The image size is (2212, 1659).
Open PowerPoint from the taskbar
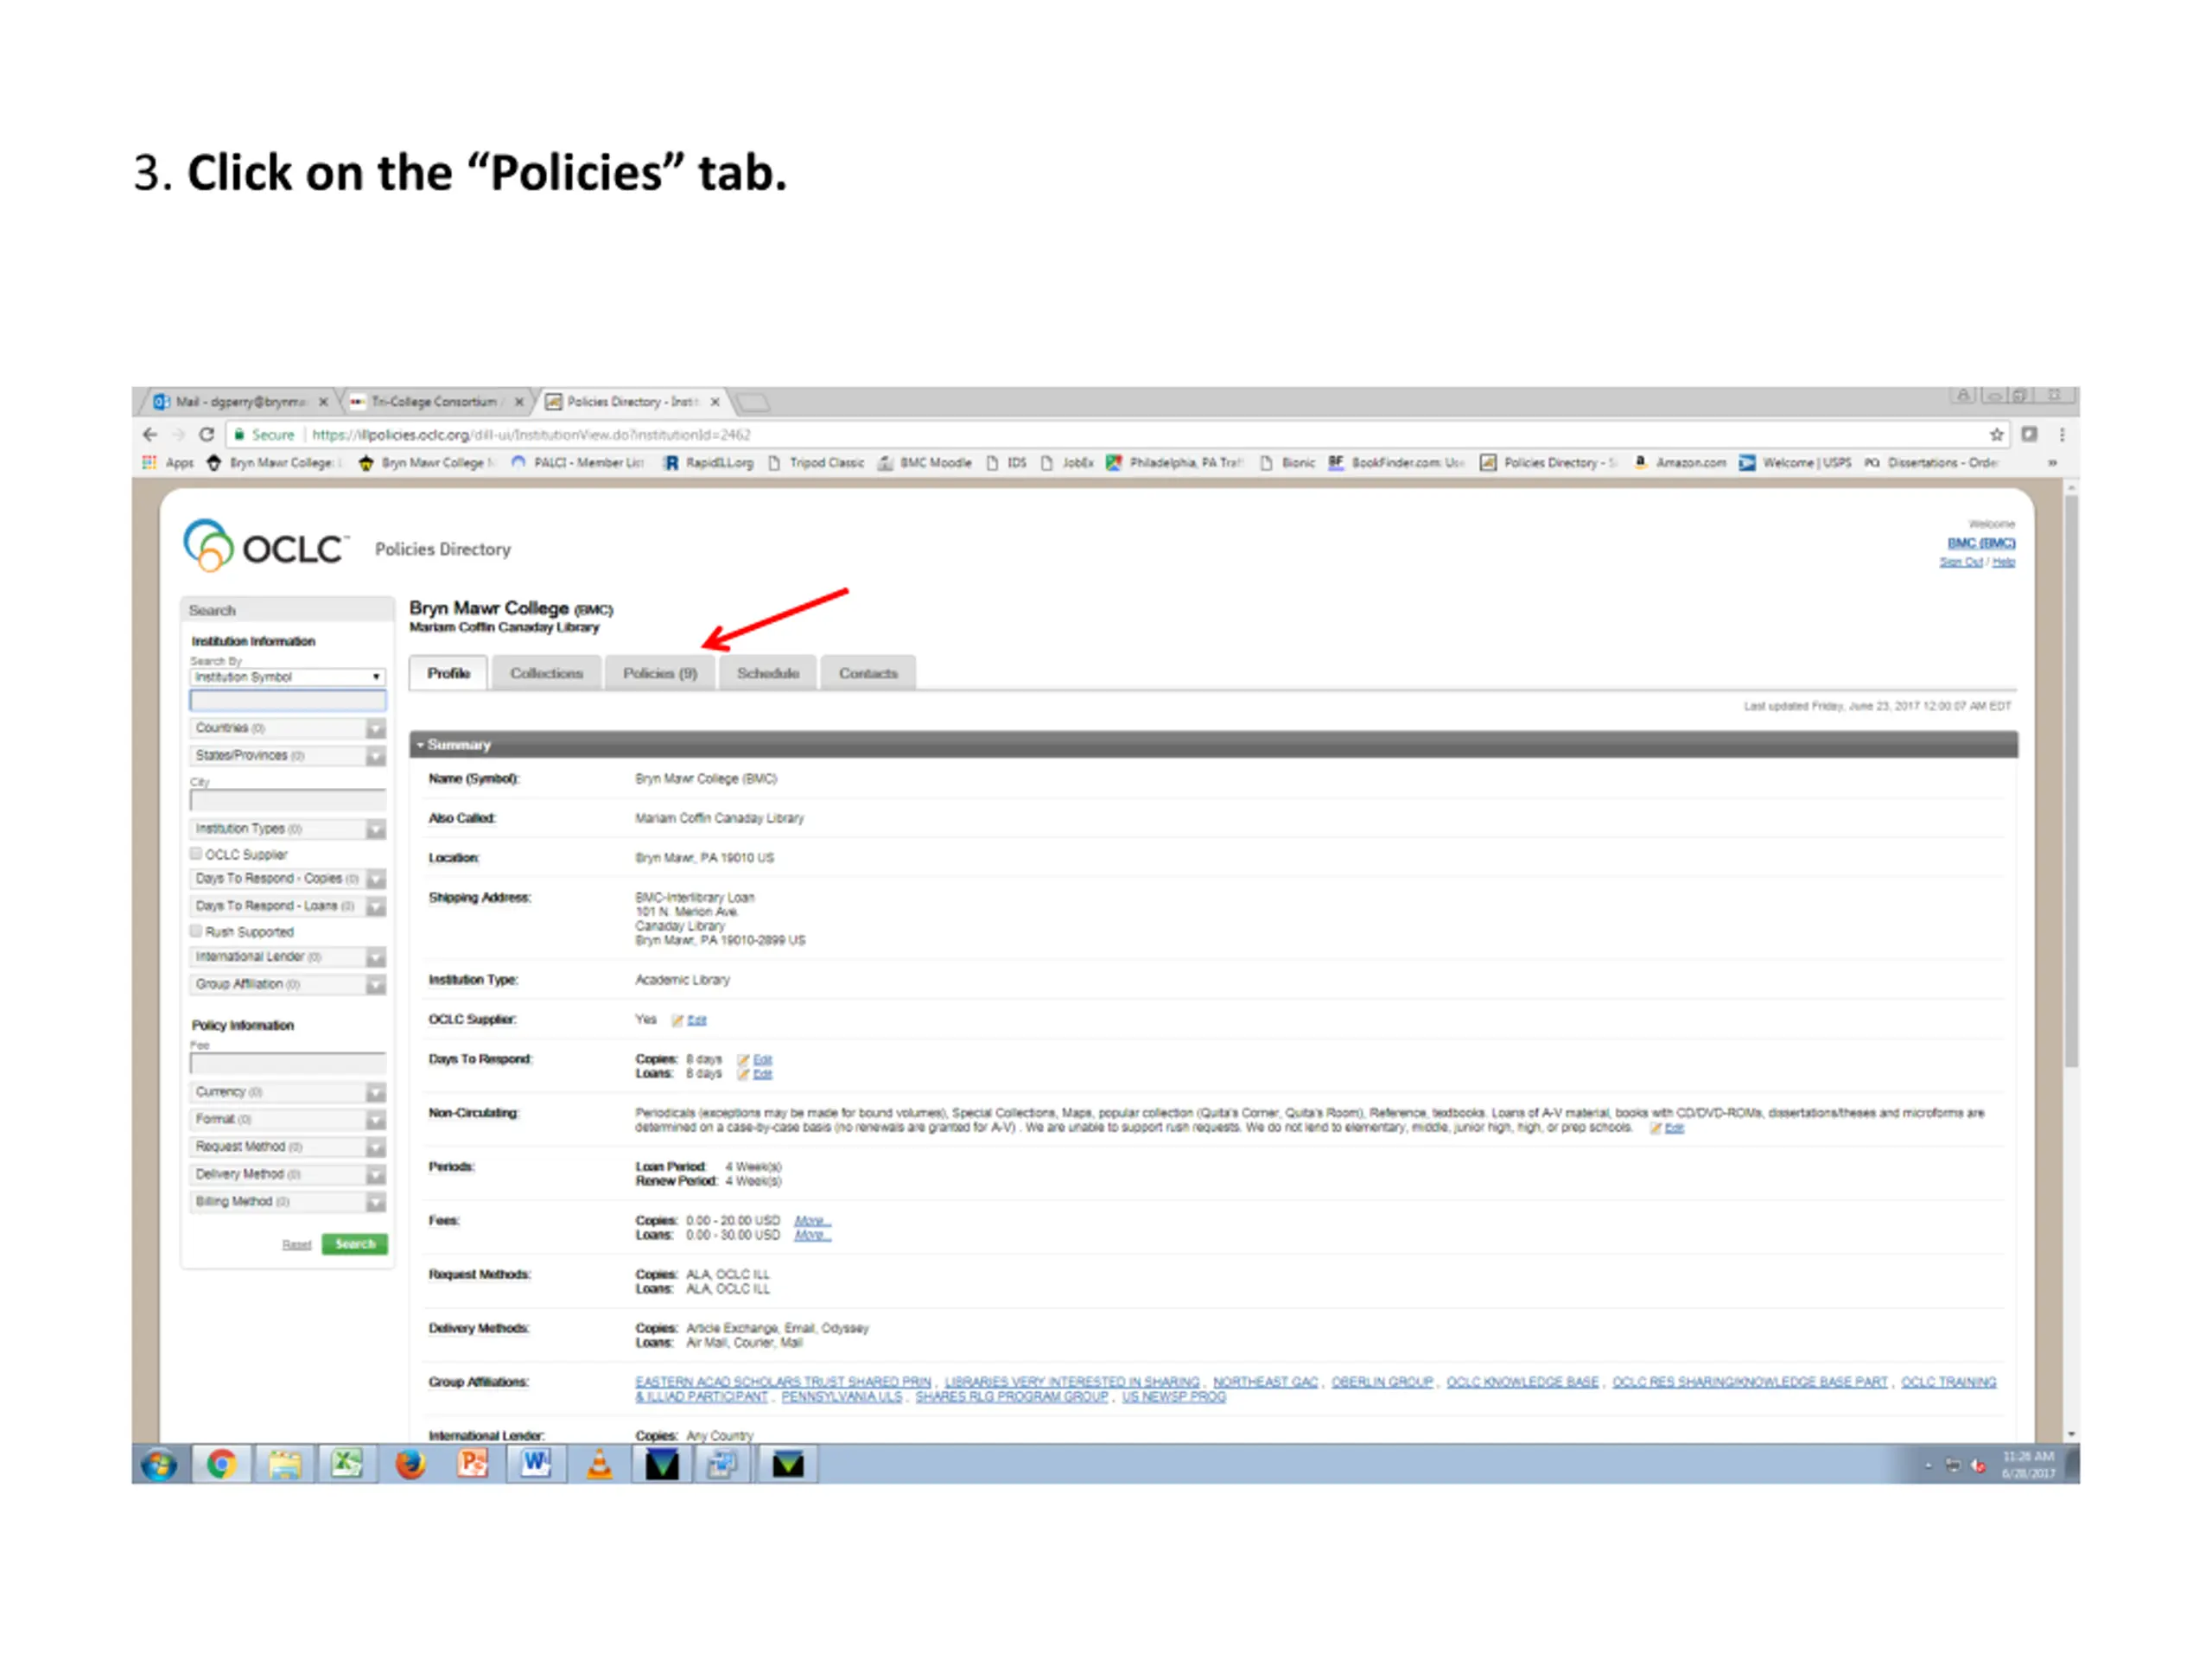pos(473,1465)
